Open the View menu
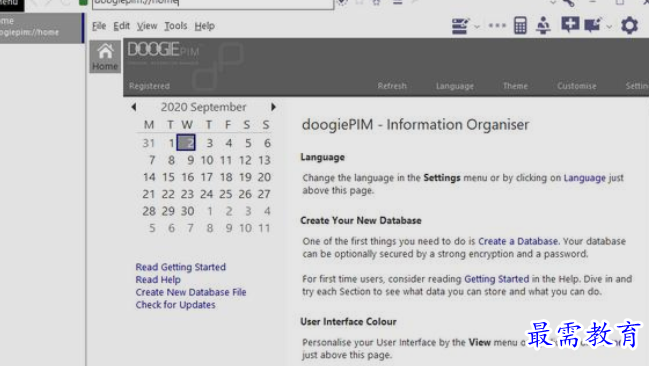 [147, 26]
